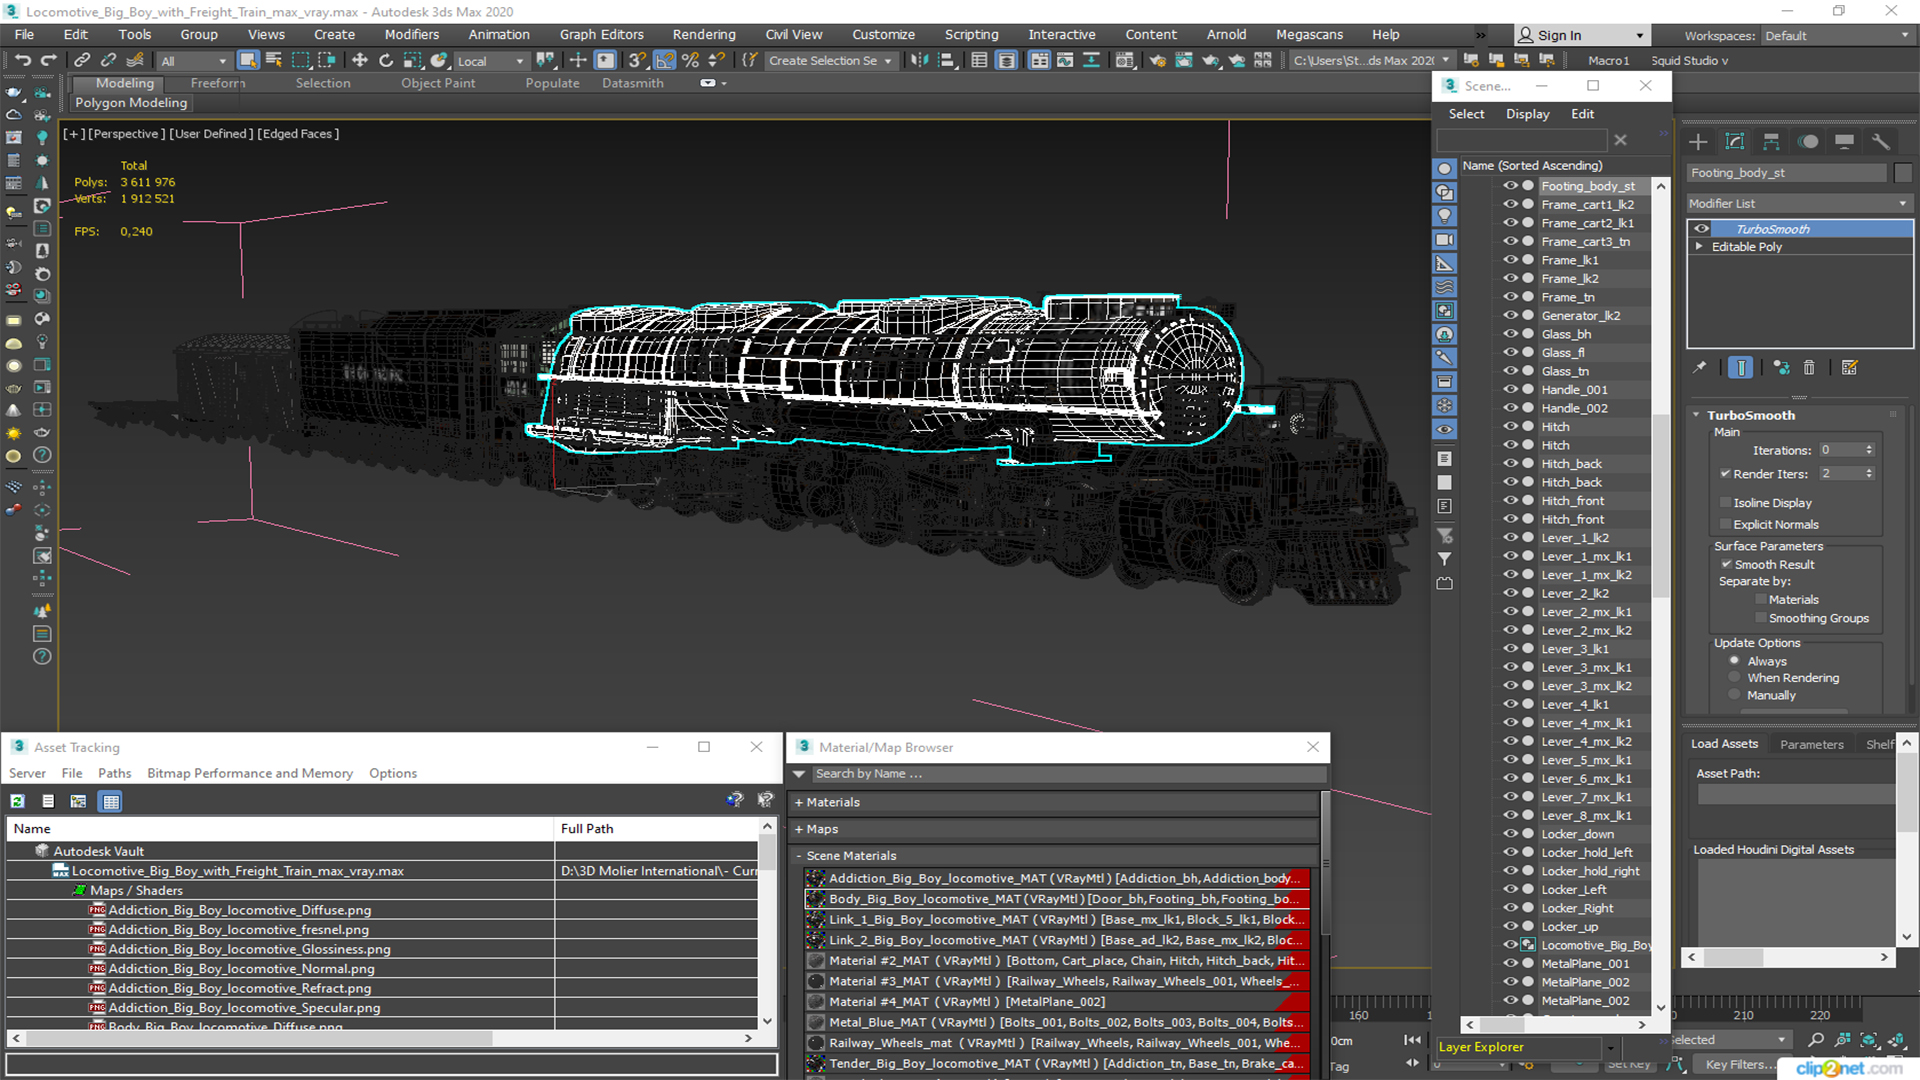This screenshot has width=1920, height=1080.
Task: Select the When Rendering update option
Action: [1735, 678]
